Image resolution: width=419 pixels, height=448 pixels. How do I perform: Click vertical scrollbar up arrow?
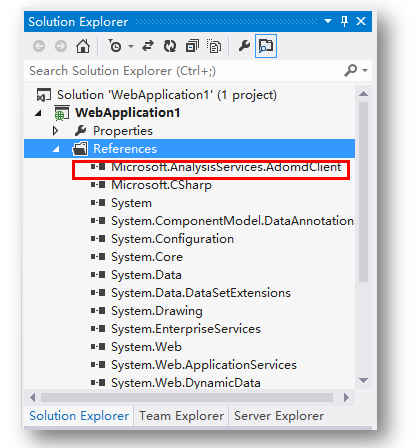(363, 94)
